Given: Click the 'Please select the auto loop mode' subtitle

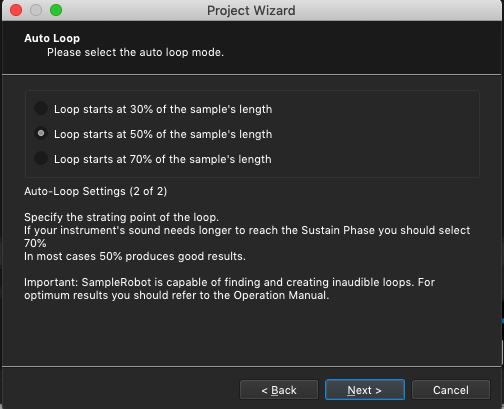Looking at the screenshot, I should click(135, 52).
